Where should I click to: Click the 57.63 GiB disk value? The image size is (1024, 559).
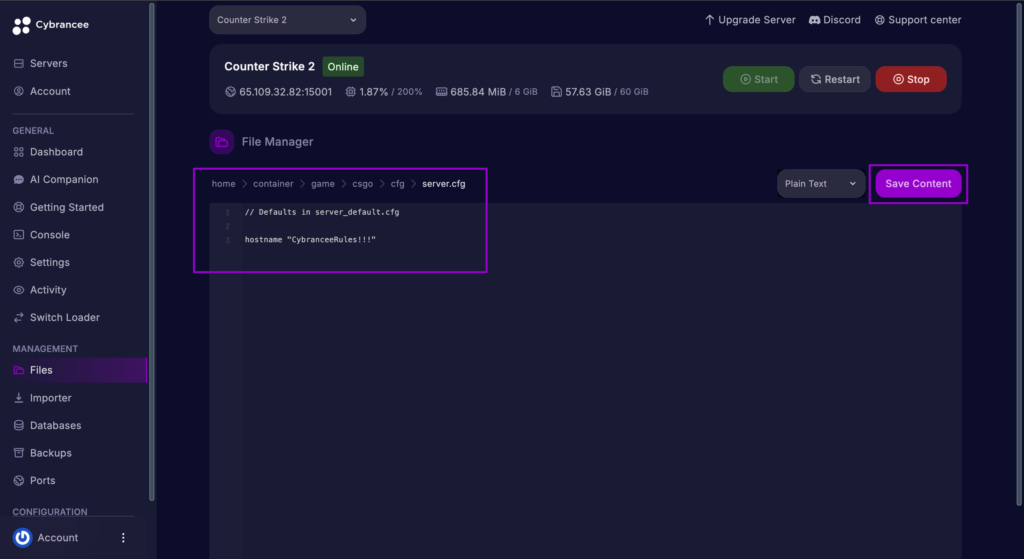(588, 92)
